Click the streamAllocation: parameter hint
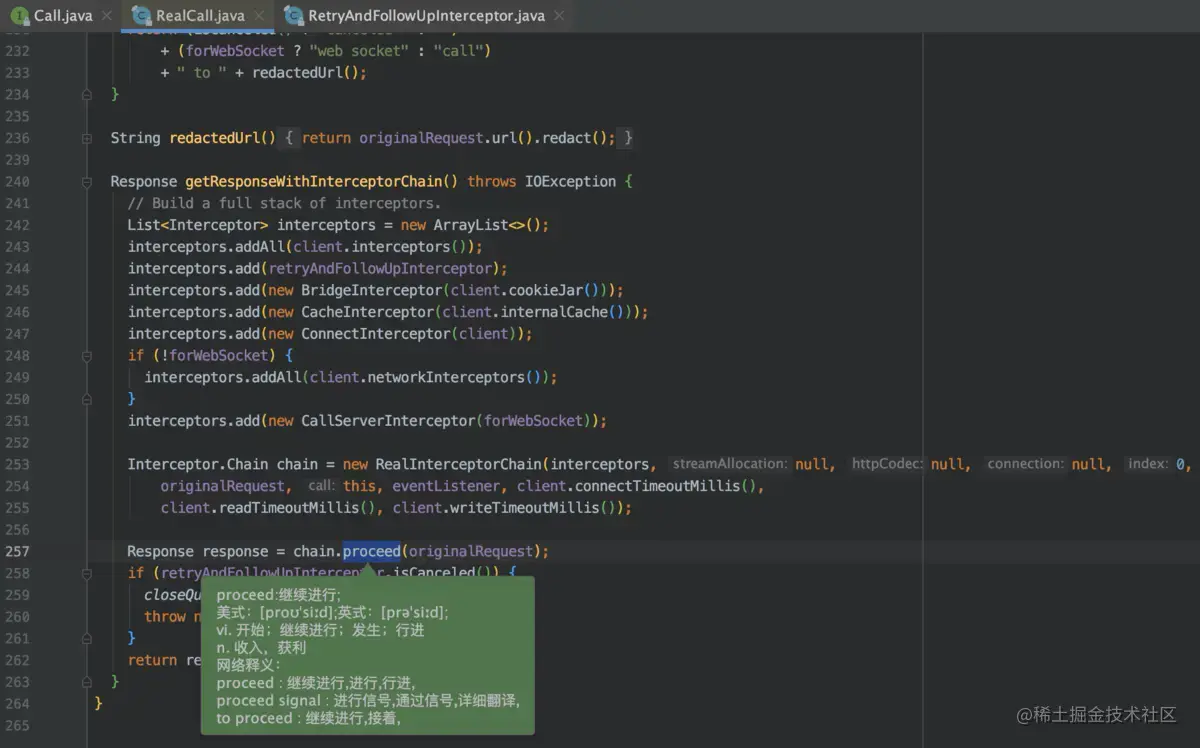 point(729,464)
